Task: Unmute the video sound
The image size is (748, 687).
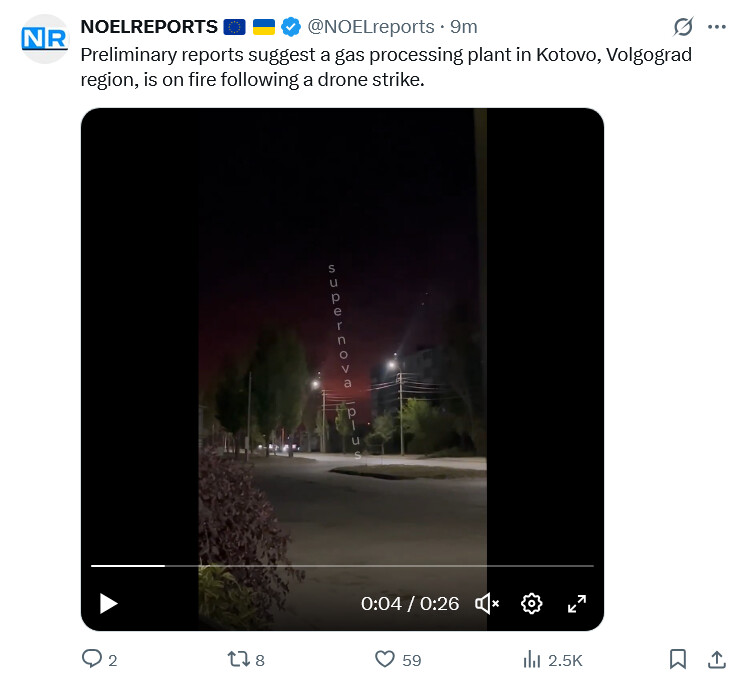Action: pyautogui.click(x=487, y=603)
